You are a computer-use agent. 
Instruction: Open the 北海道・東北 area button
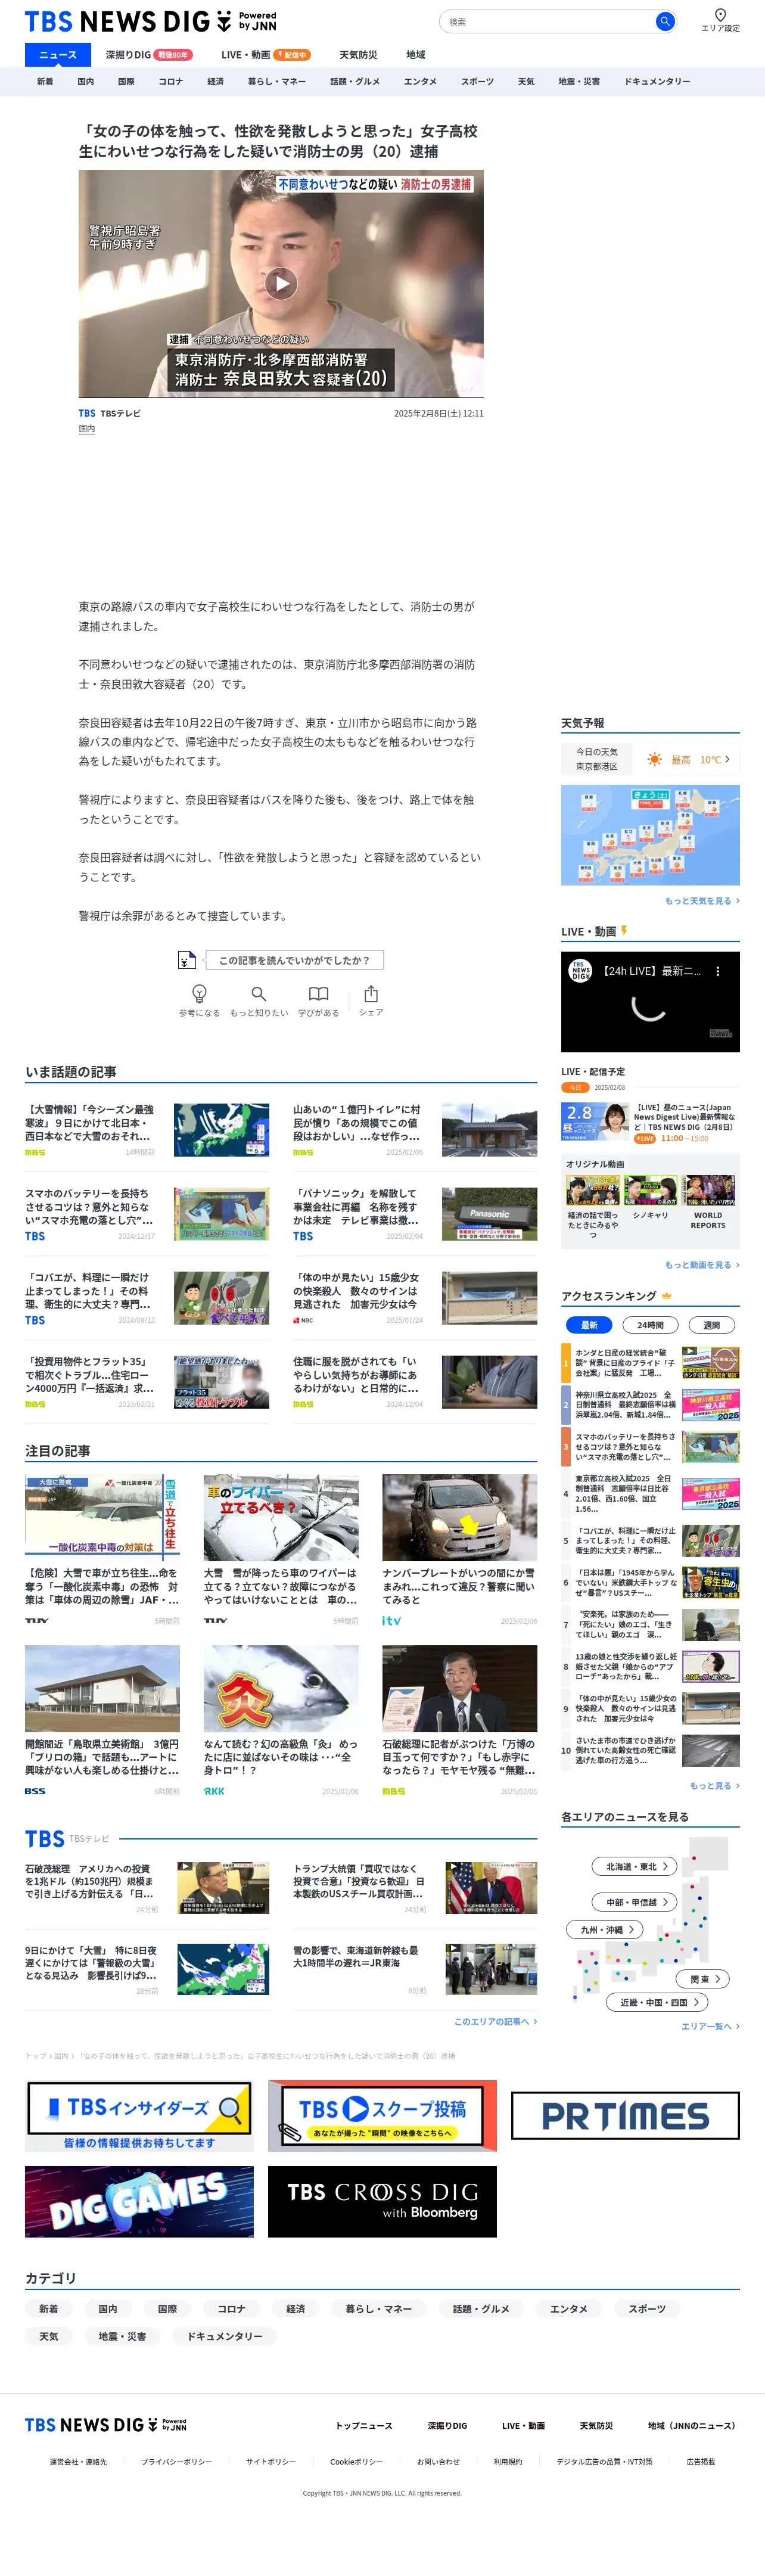[635, 1866]
